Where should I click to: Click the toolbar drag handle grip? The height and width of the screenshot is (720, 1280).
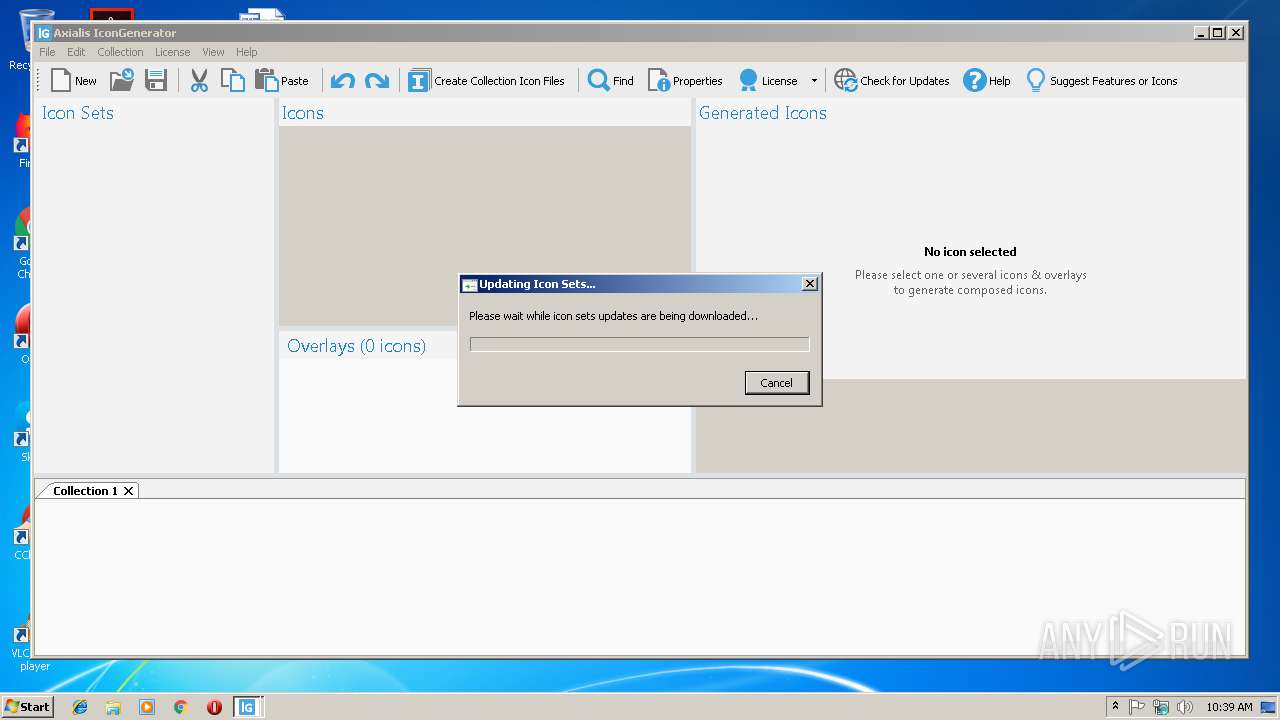coord(39,81)
